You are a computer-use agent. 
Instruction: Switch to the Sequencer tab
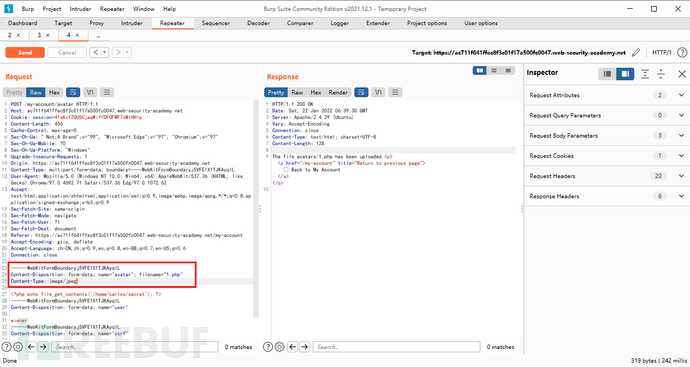(x=216, y=23)
